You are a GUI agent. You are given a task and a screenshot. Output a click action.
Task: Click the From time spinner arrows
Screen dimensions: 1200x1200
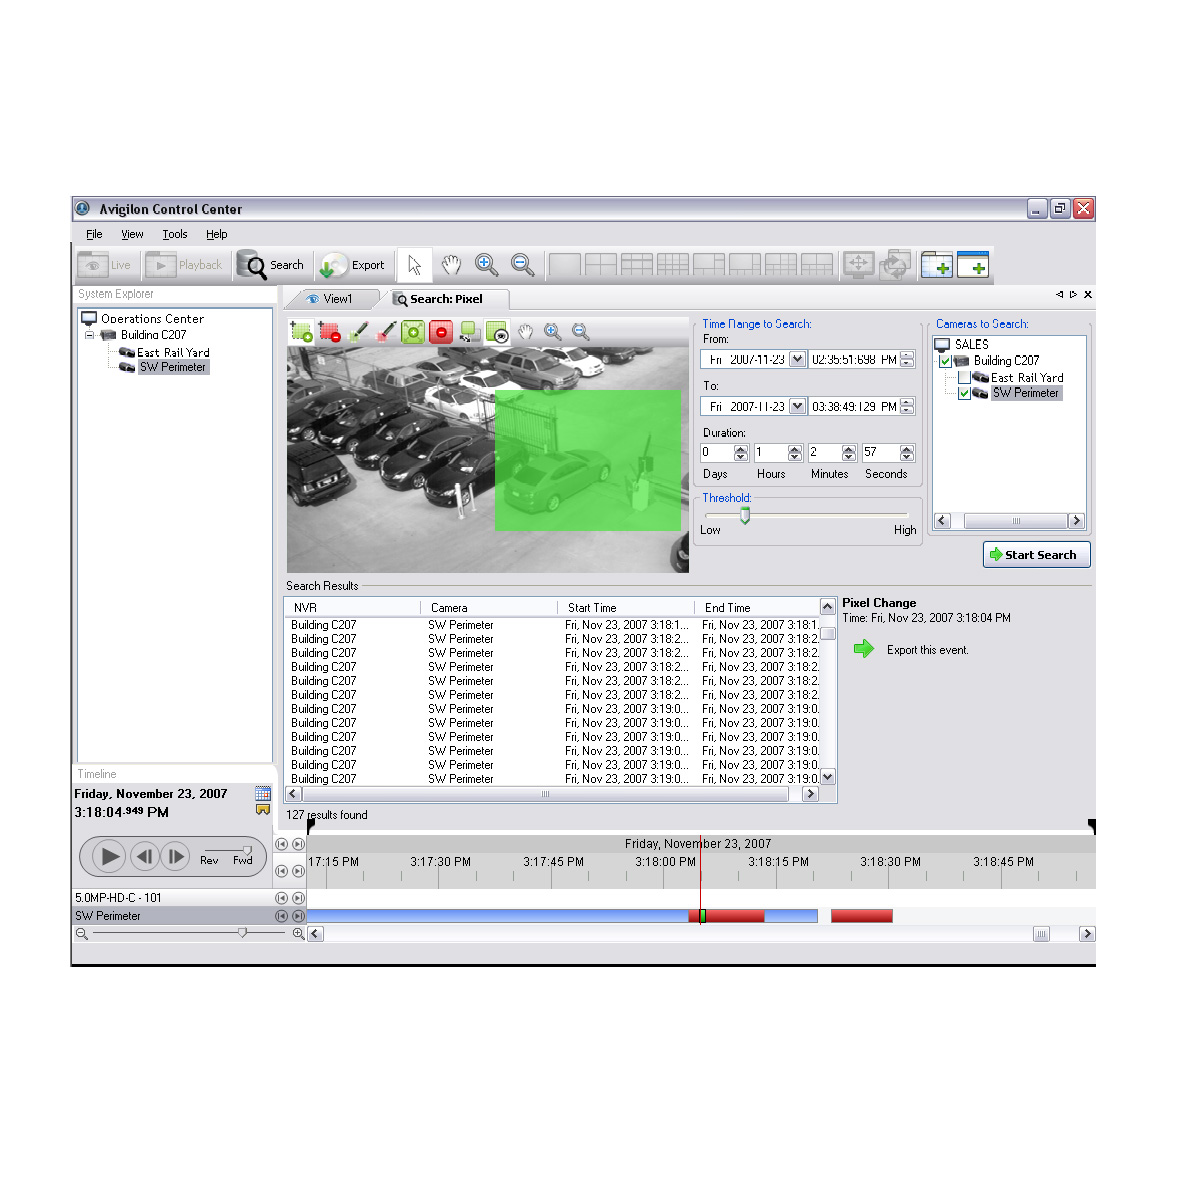tap(907, 359)
